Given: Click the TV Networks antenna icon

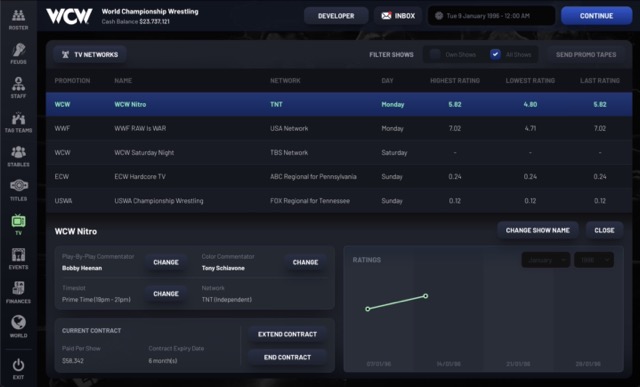Looking at the screenshot, I should tap(65, 54).
